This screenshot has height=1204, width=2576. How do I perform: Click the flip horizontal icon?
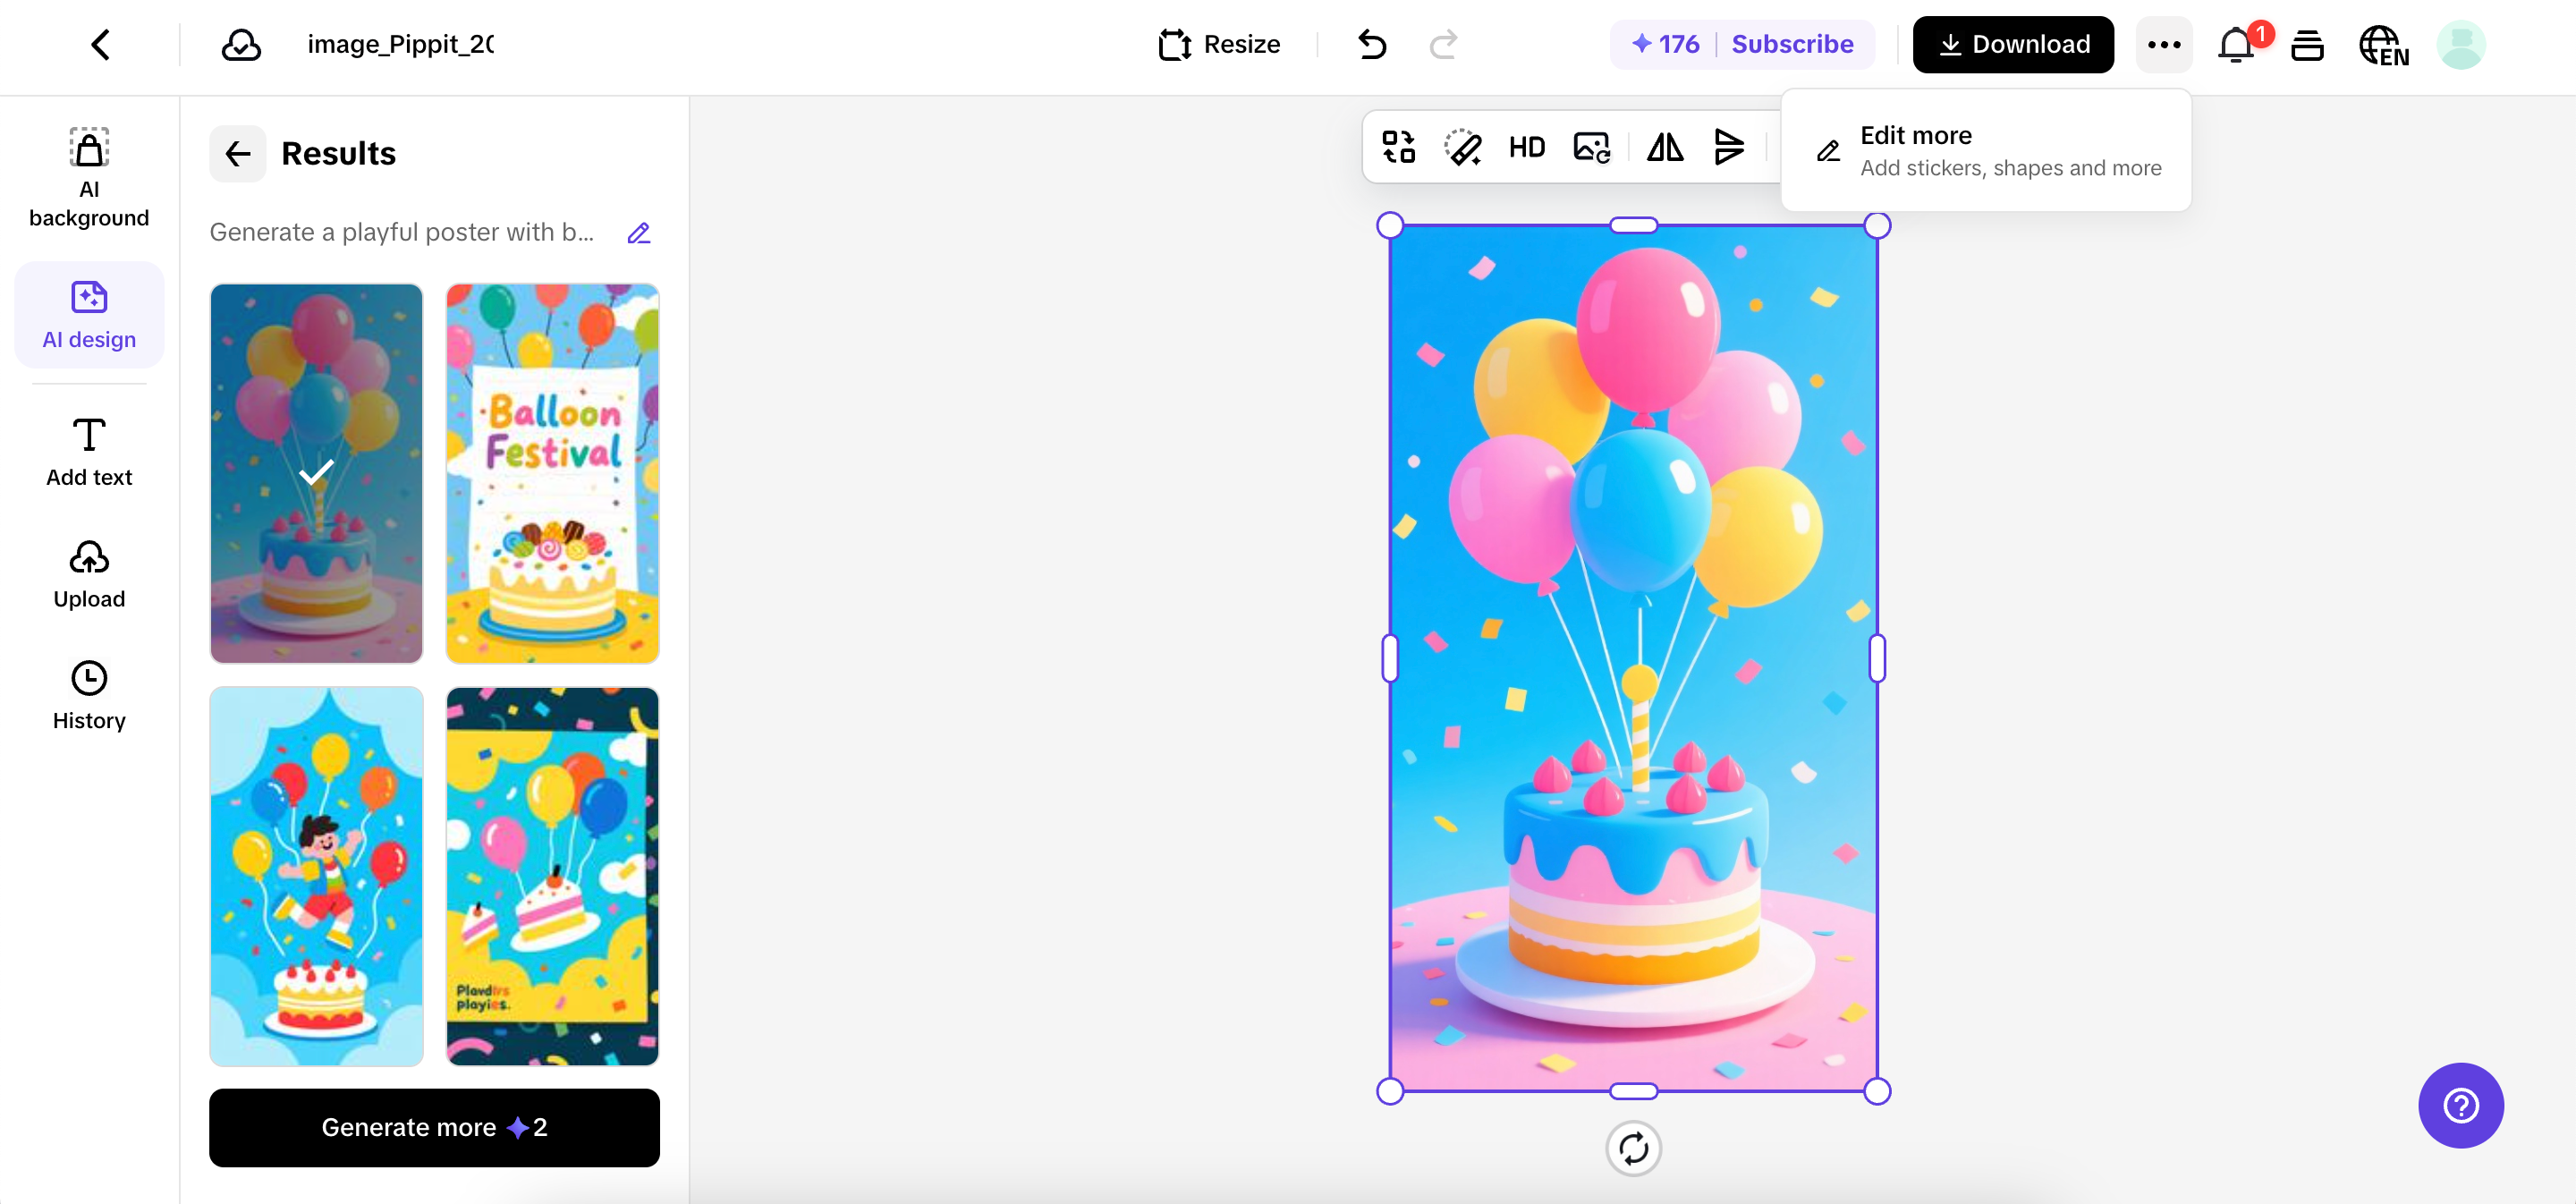tap(1665, 148)
